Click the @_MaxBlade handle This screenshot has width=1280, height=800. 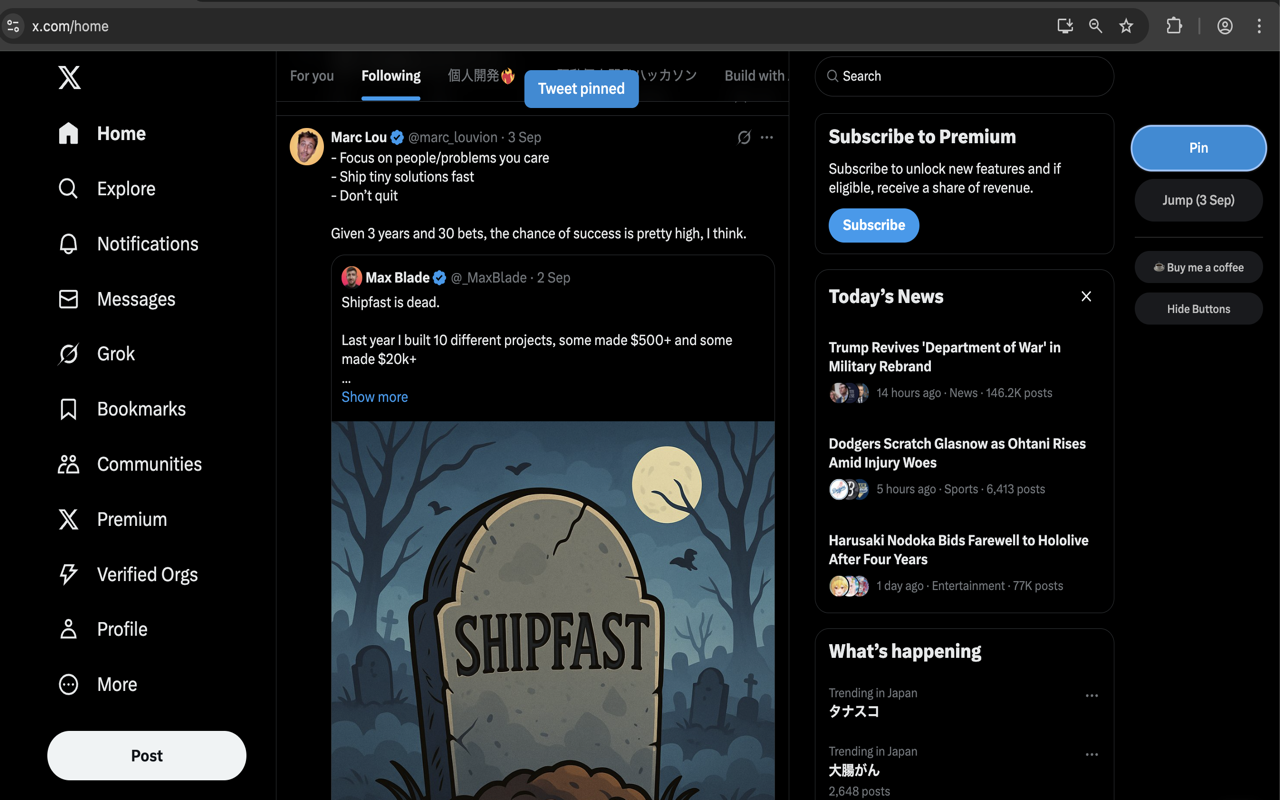[x=489, y=277]
